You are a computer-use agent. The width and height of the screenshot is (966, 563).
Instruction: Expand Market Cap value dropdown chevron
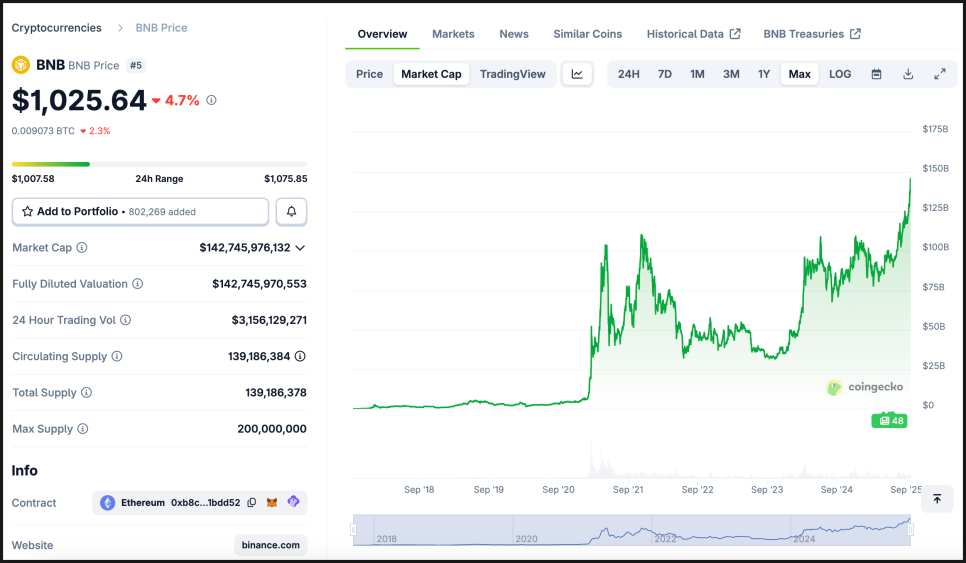pos(300,248)
